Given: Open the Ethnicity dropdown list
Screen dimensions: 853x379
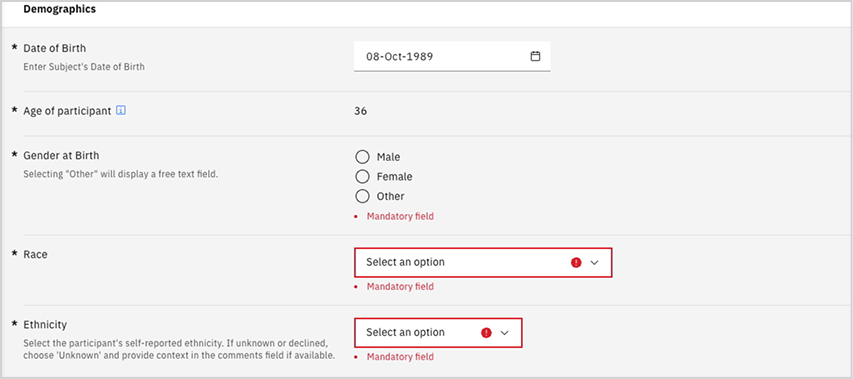Looking at the screenshot, I should click(x=438, y=333).
